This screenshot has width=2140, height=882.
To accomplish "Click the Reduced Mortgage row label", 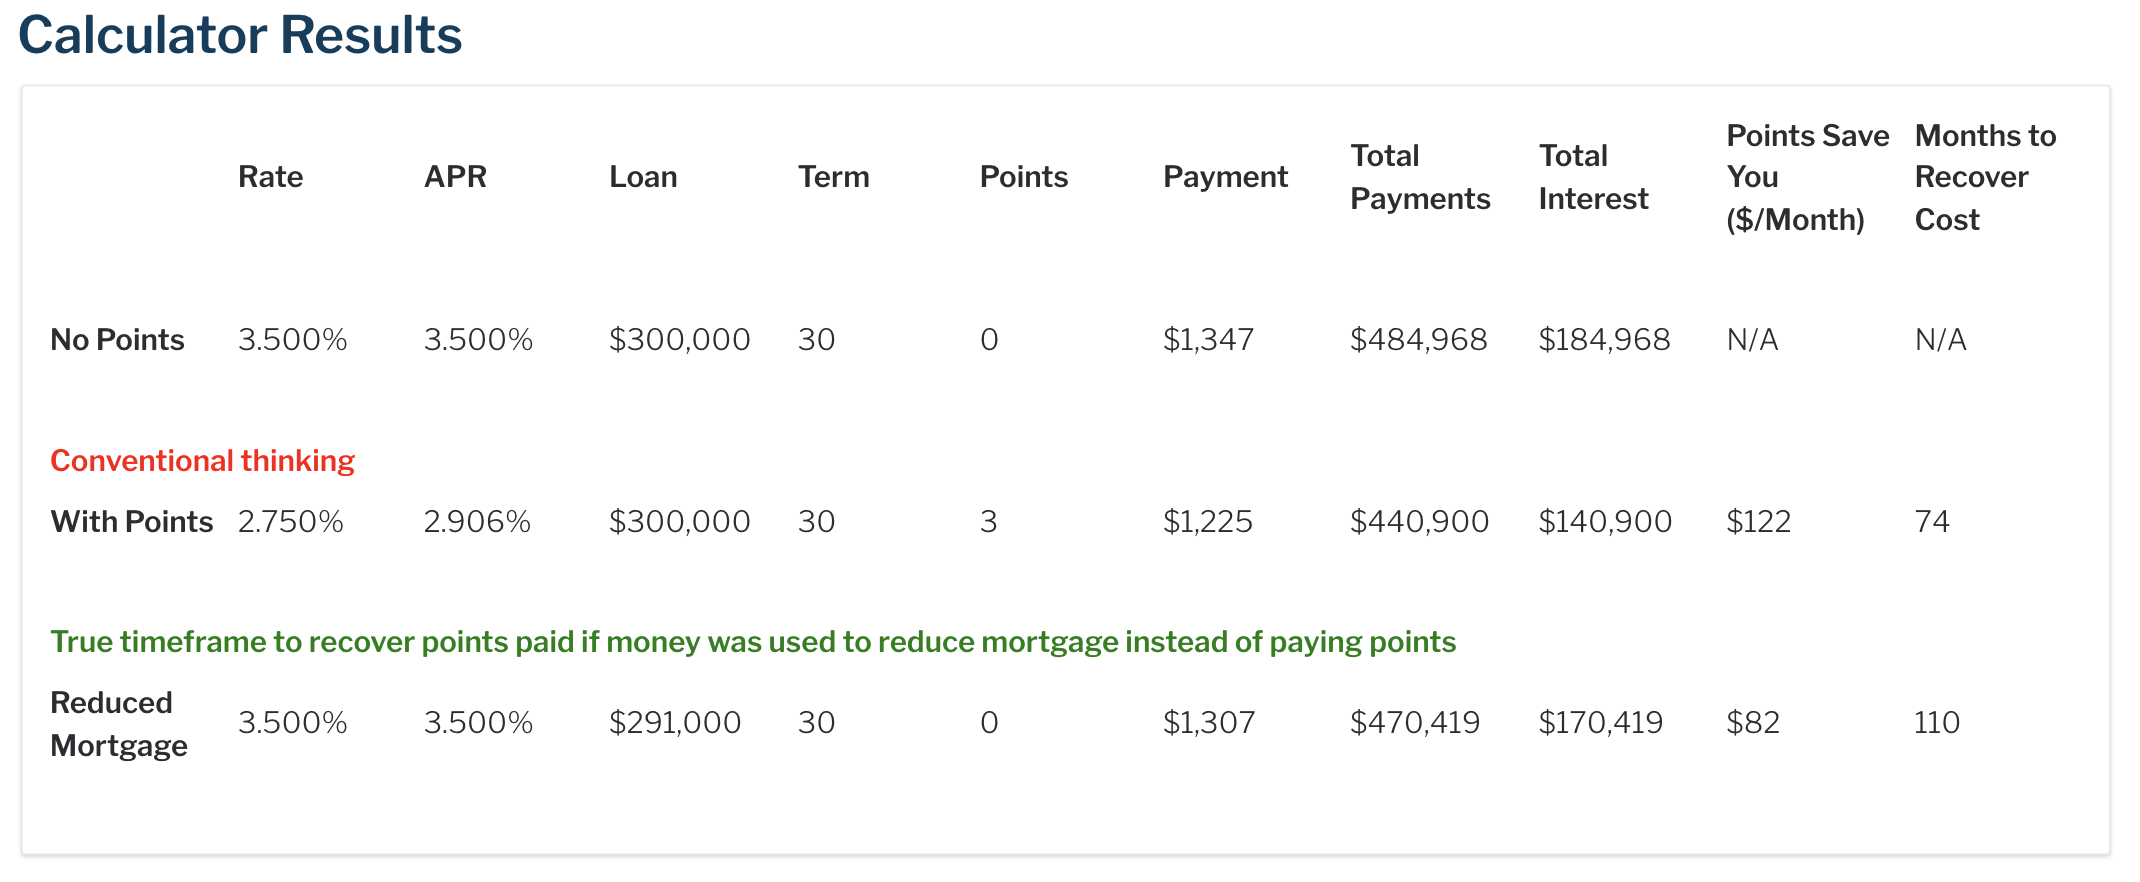I will (119, 724).
